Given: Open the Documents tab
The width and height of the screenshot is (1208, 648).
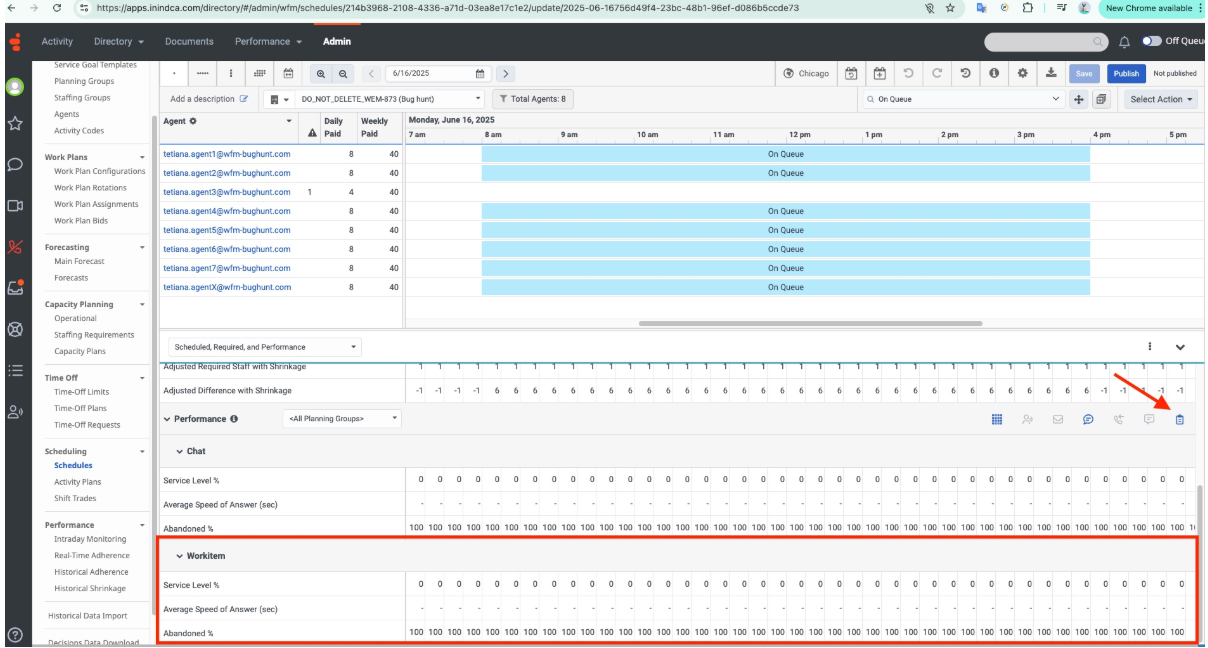Looking at the screenshot, I should (189, 42).
